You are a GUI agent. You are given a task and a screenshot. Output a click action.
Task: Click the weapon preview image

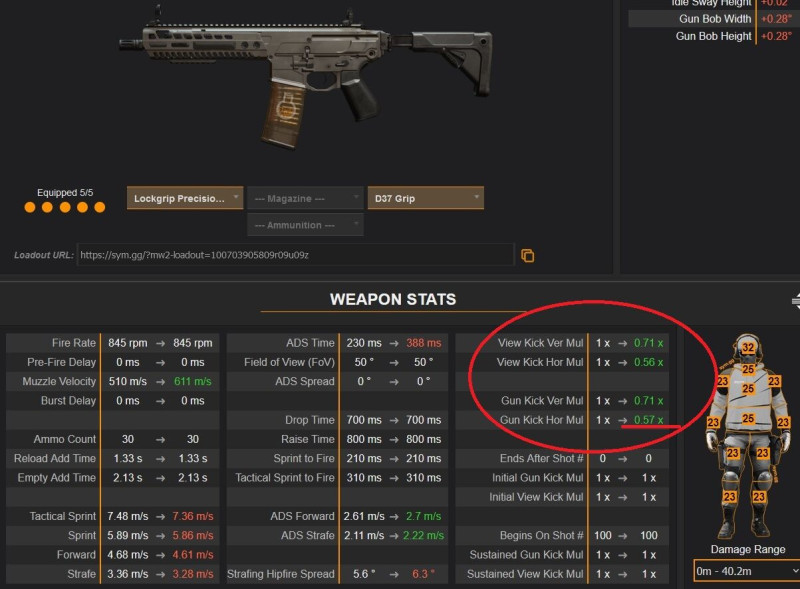[x=306, y=77]
